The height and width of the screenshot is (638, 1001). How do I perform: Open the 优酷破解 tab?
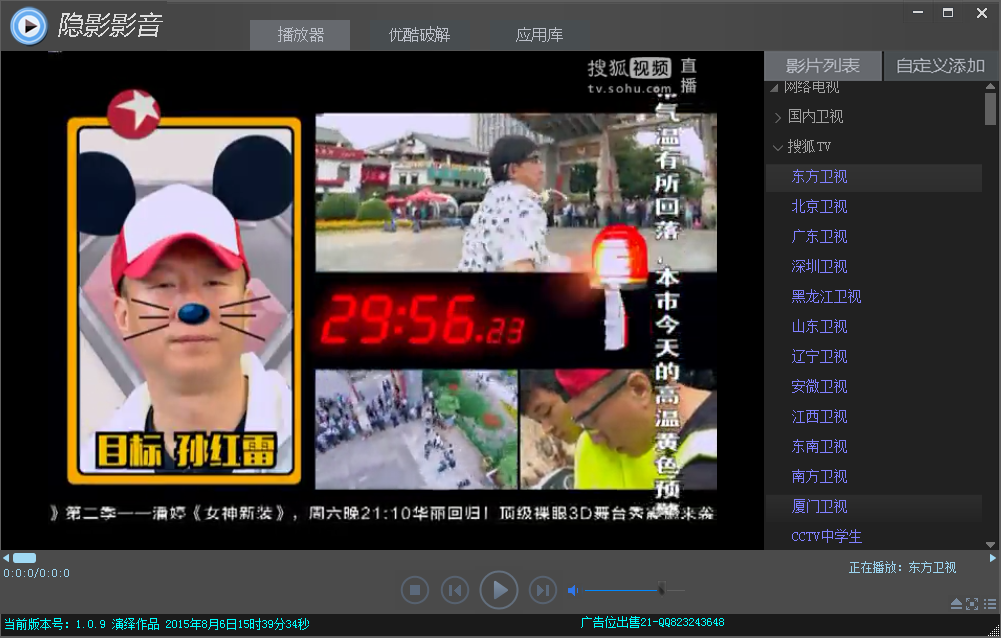(x=419, y=34)
